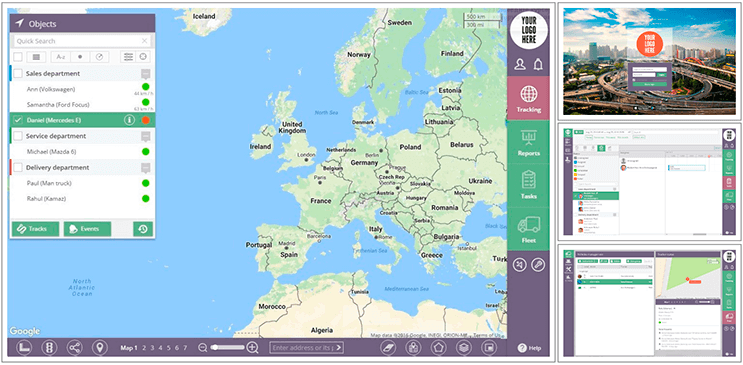Open the Tasks section
This screenshot has width=743, height=365.
pos(528,185)
